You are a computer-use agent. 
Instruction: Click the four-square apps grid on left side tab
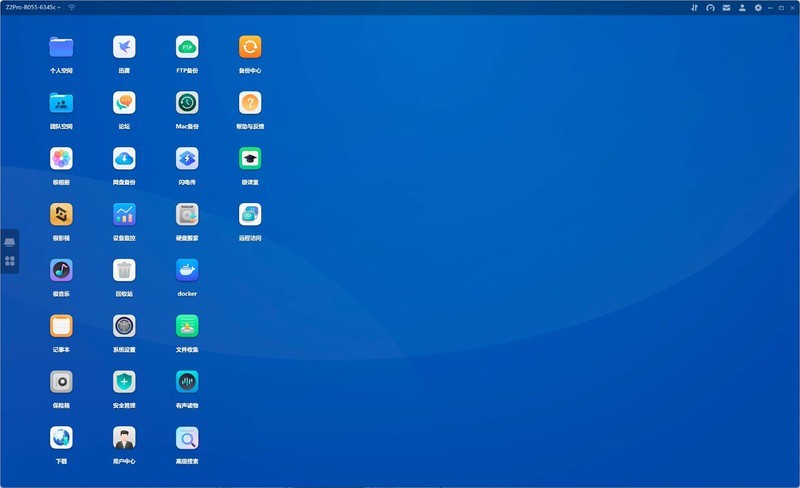pos(10,261)
